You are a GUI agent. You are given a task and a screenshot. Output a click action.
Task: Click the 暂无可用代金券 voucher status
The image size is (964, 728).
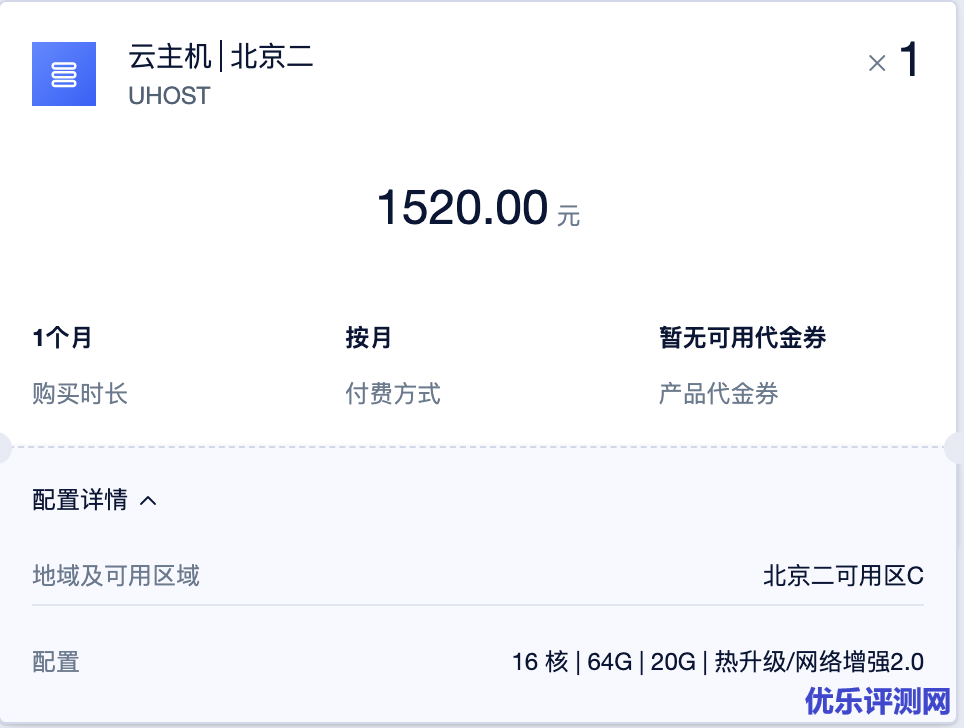coord(742,338)
